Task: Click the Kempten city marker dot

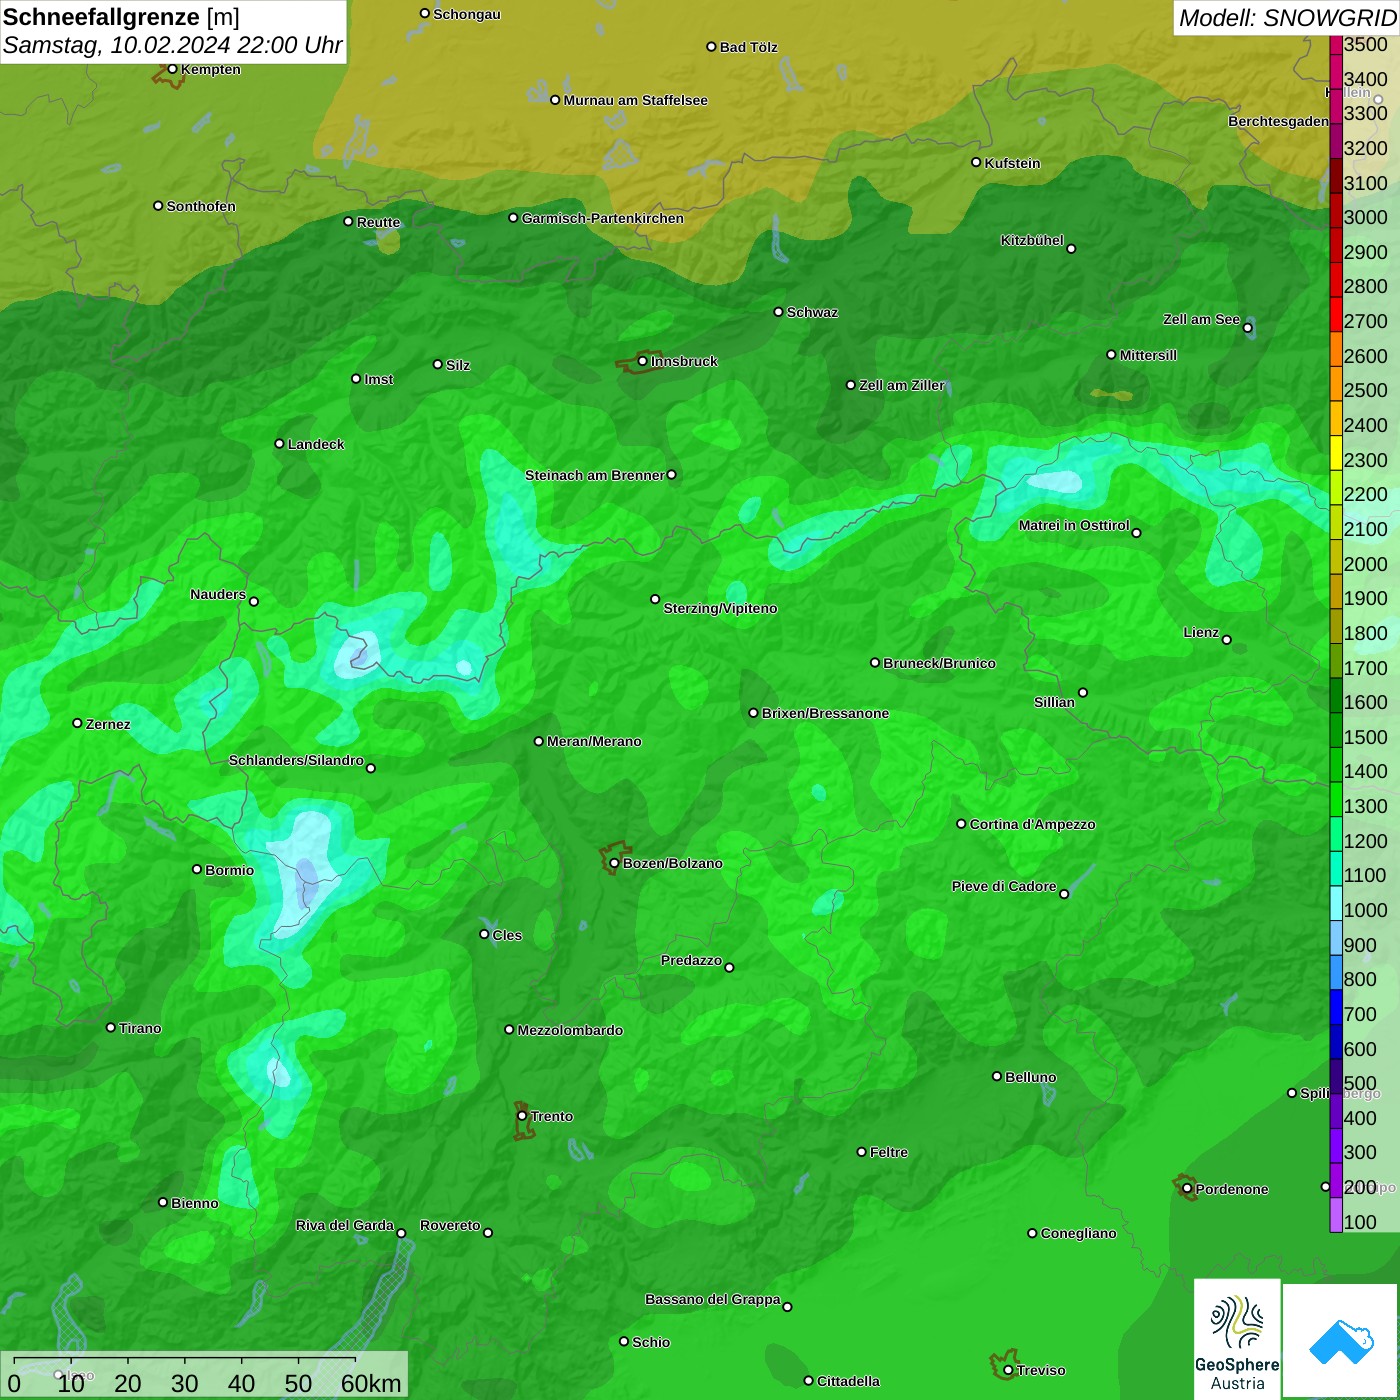Action: coord(172,69)
